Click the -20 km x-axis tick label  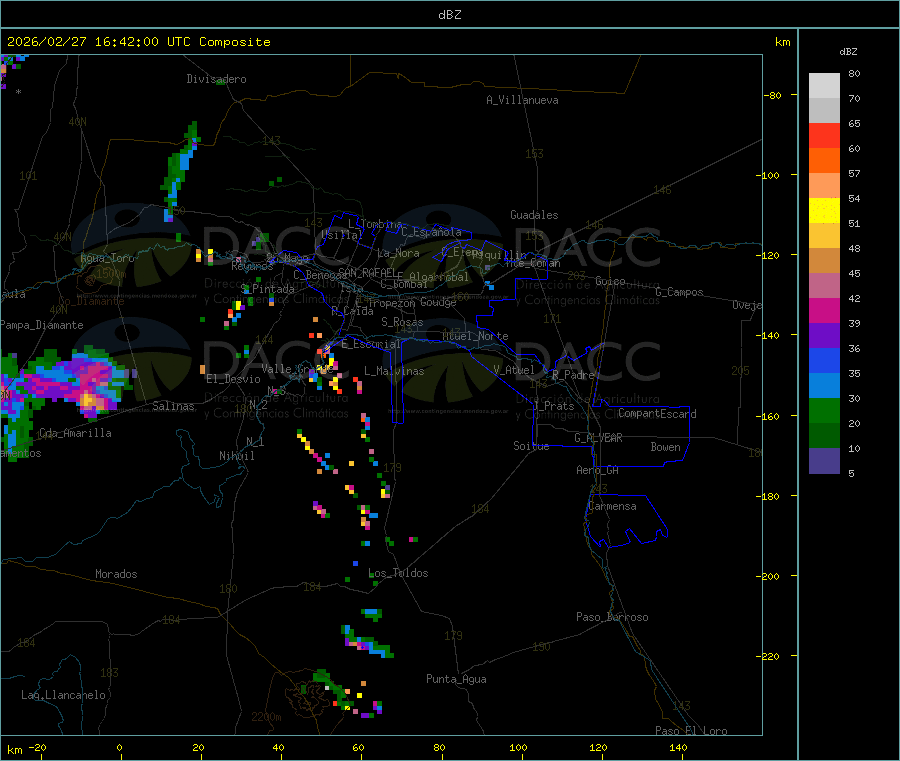pyautogui.click(x=37, y=747)
